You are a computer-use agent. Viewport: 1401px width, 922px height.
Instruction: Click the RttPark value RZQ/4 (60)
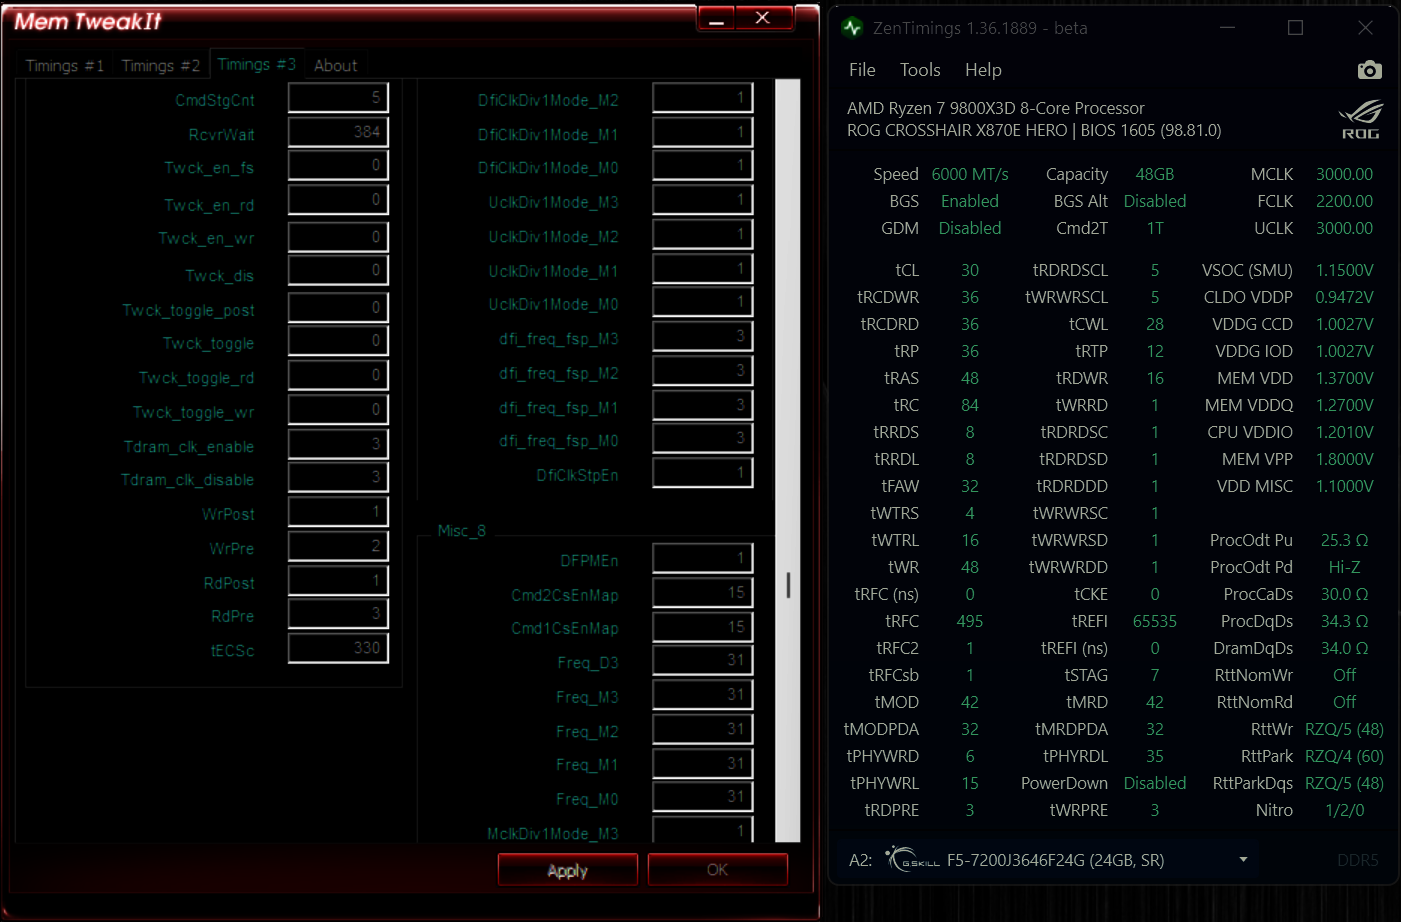1344,756
